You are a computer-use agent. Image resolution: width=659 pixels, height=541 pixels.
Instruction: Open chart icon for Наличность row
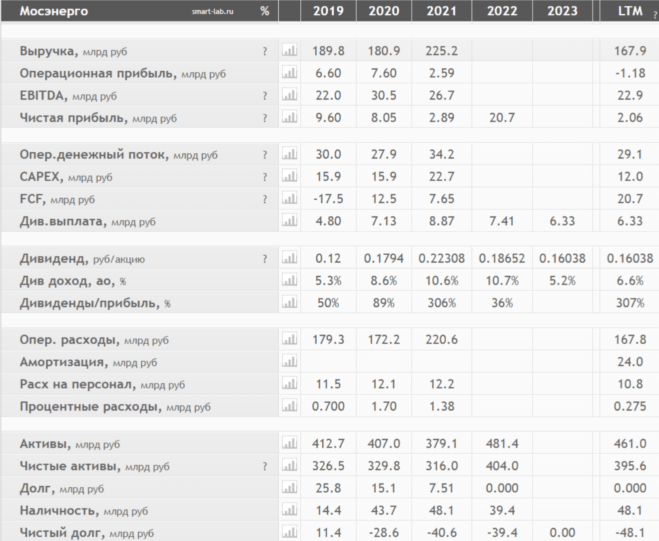[290, 510]
